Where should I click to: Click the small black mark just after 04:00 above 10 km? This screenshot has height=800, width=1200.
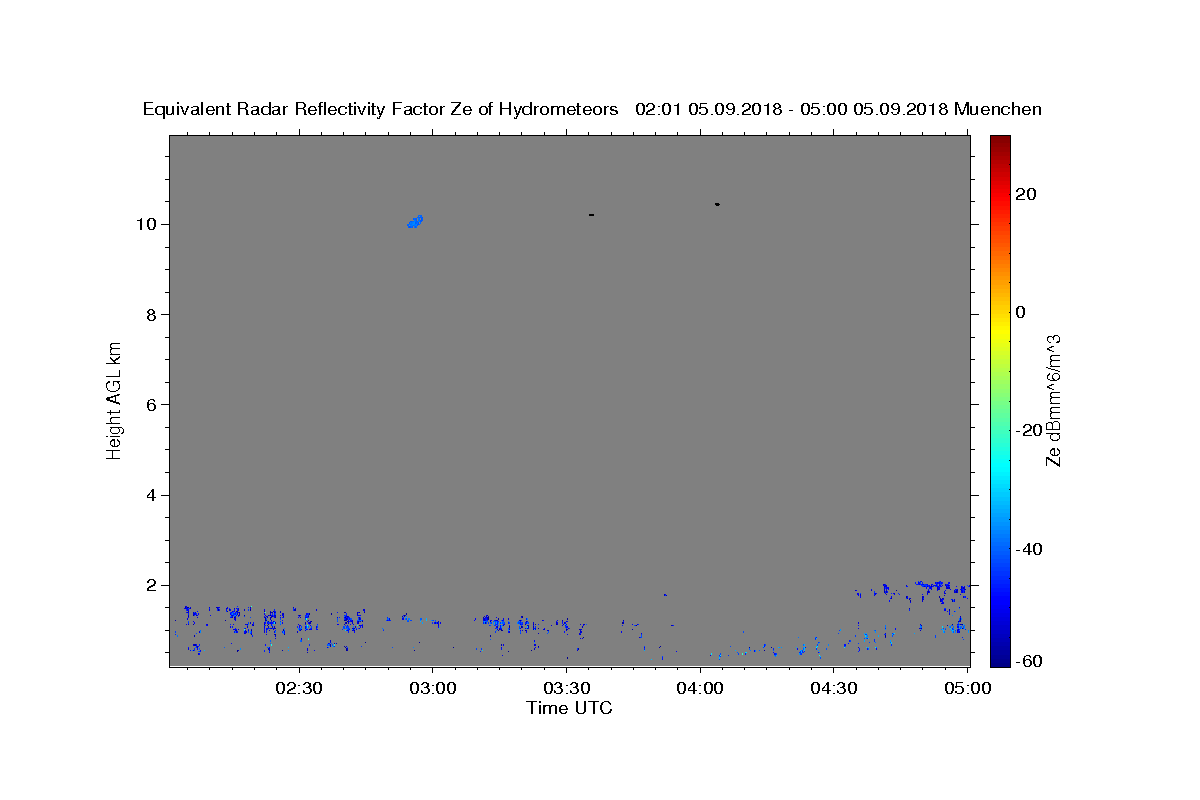(717, 204)
